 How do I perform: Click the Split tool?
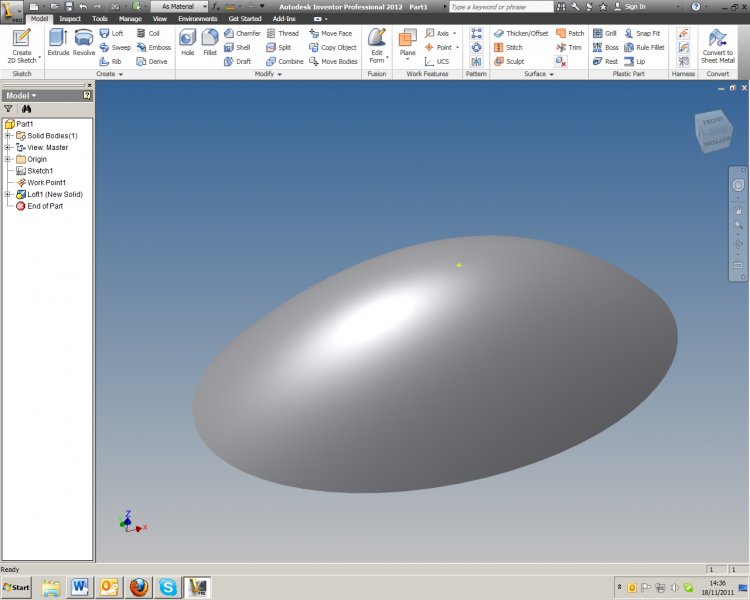pos(279,47)
